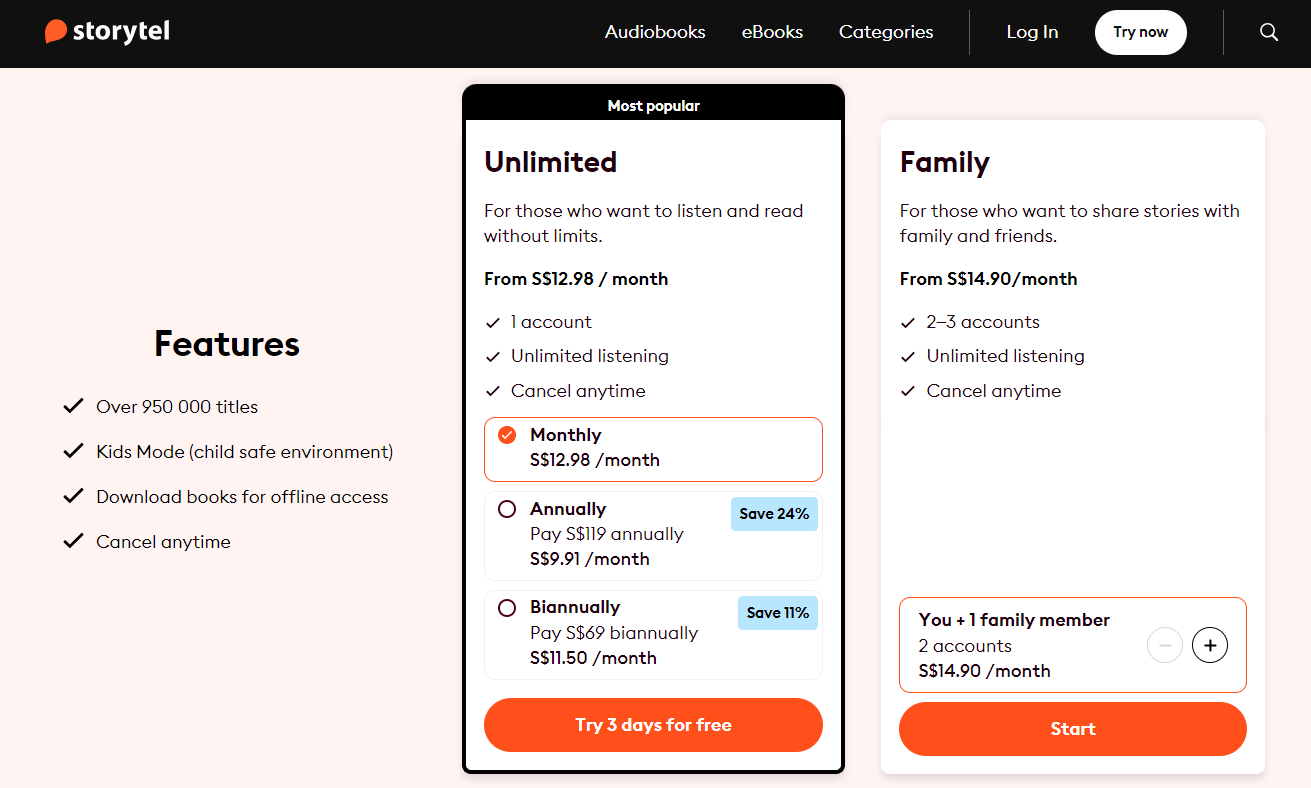Click 'Pay S$69 biannually' text

pyautogui.click(x=614, y=633)
